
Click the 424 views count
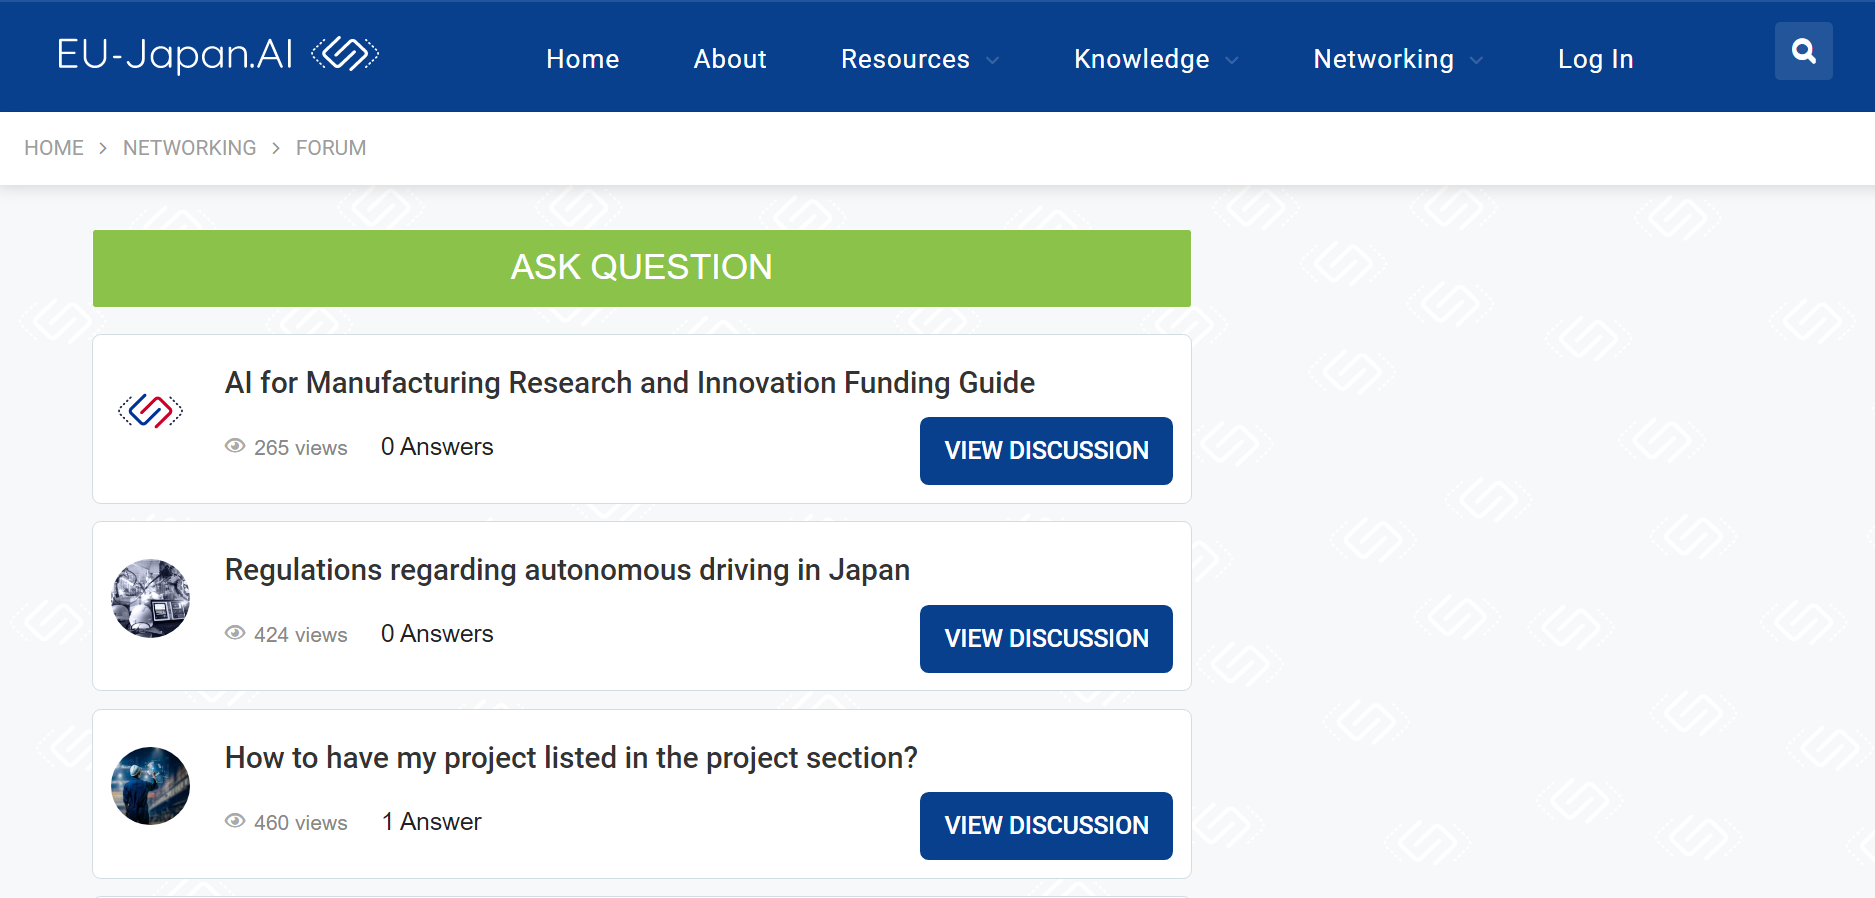coord(301,635)
